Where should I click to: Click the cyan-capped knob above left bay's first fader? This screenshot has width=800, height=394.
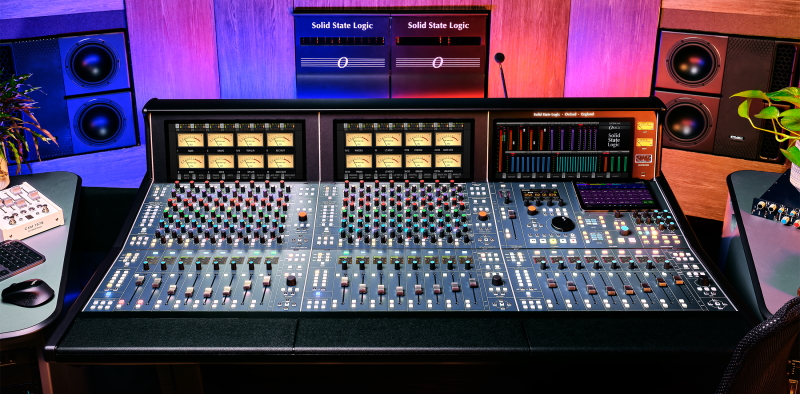pos(146,266)
